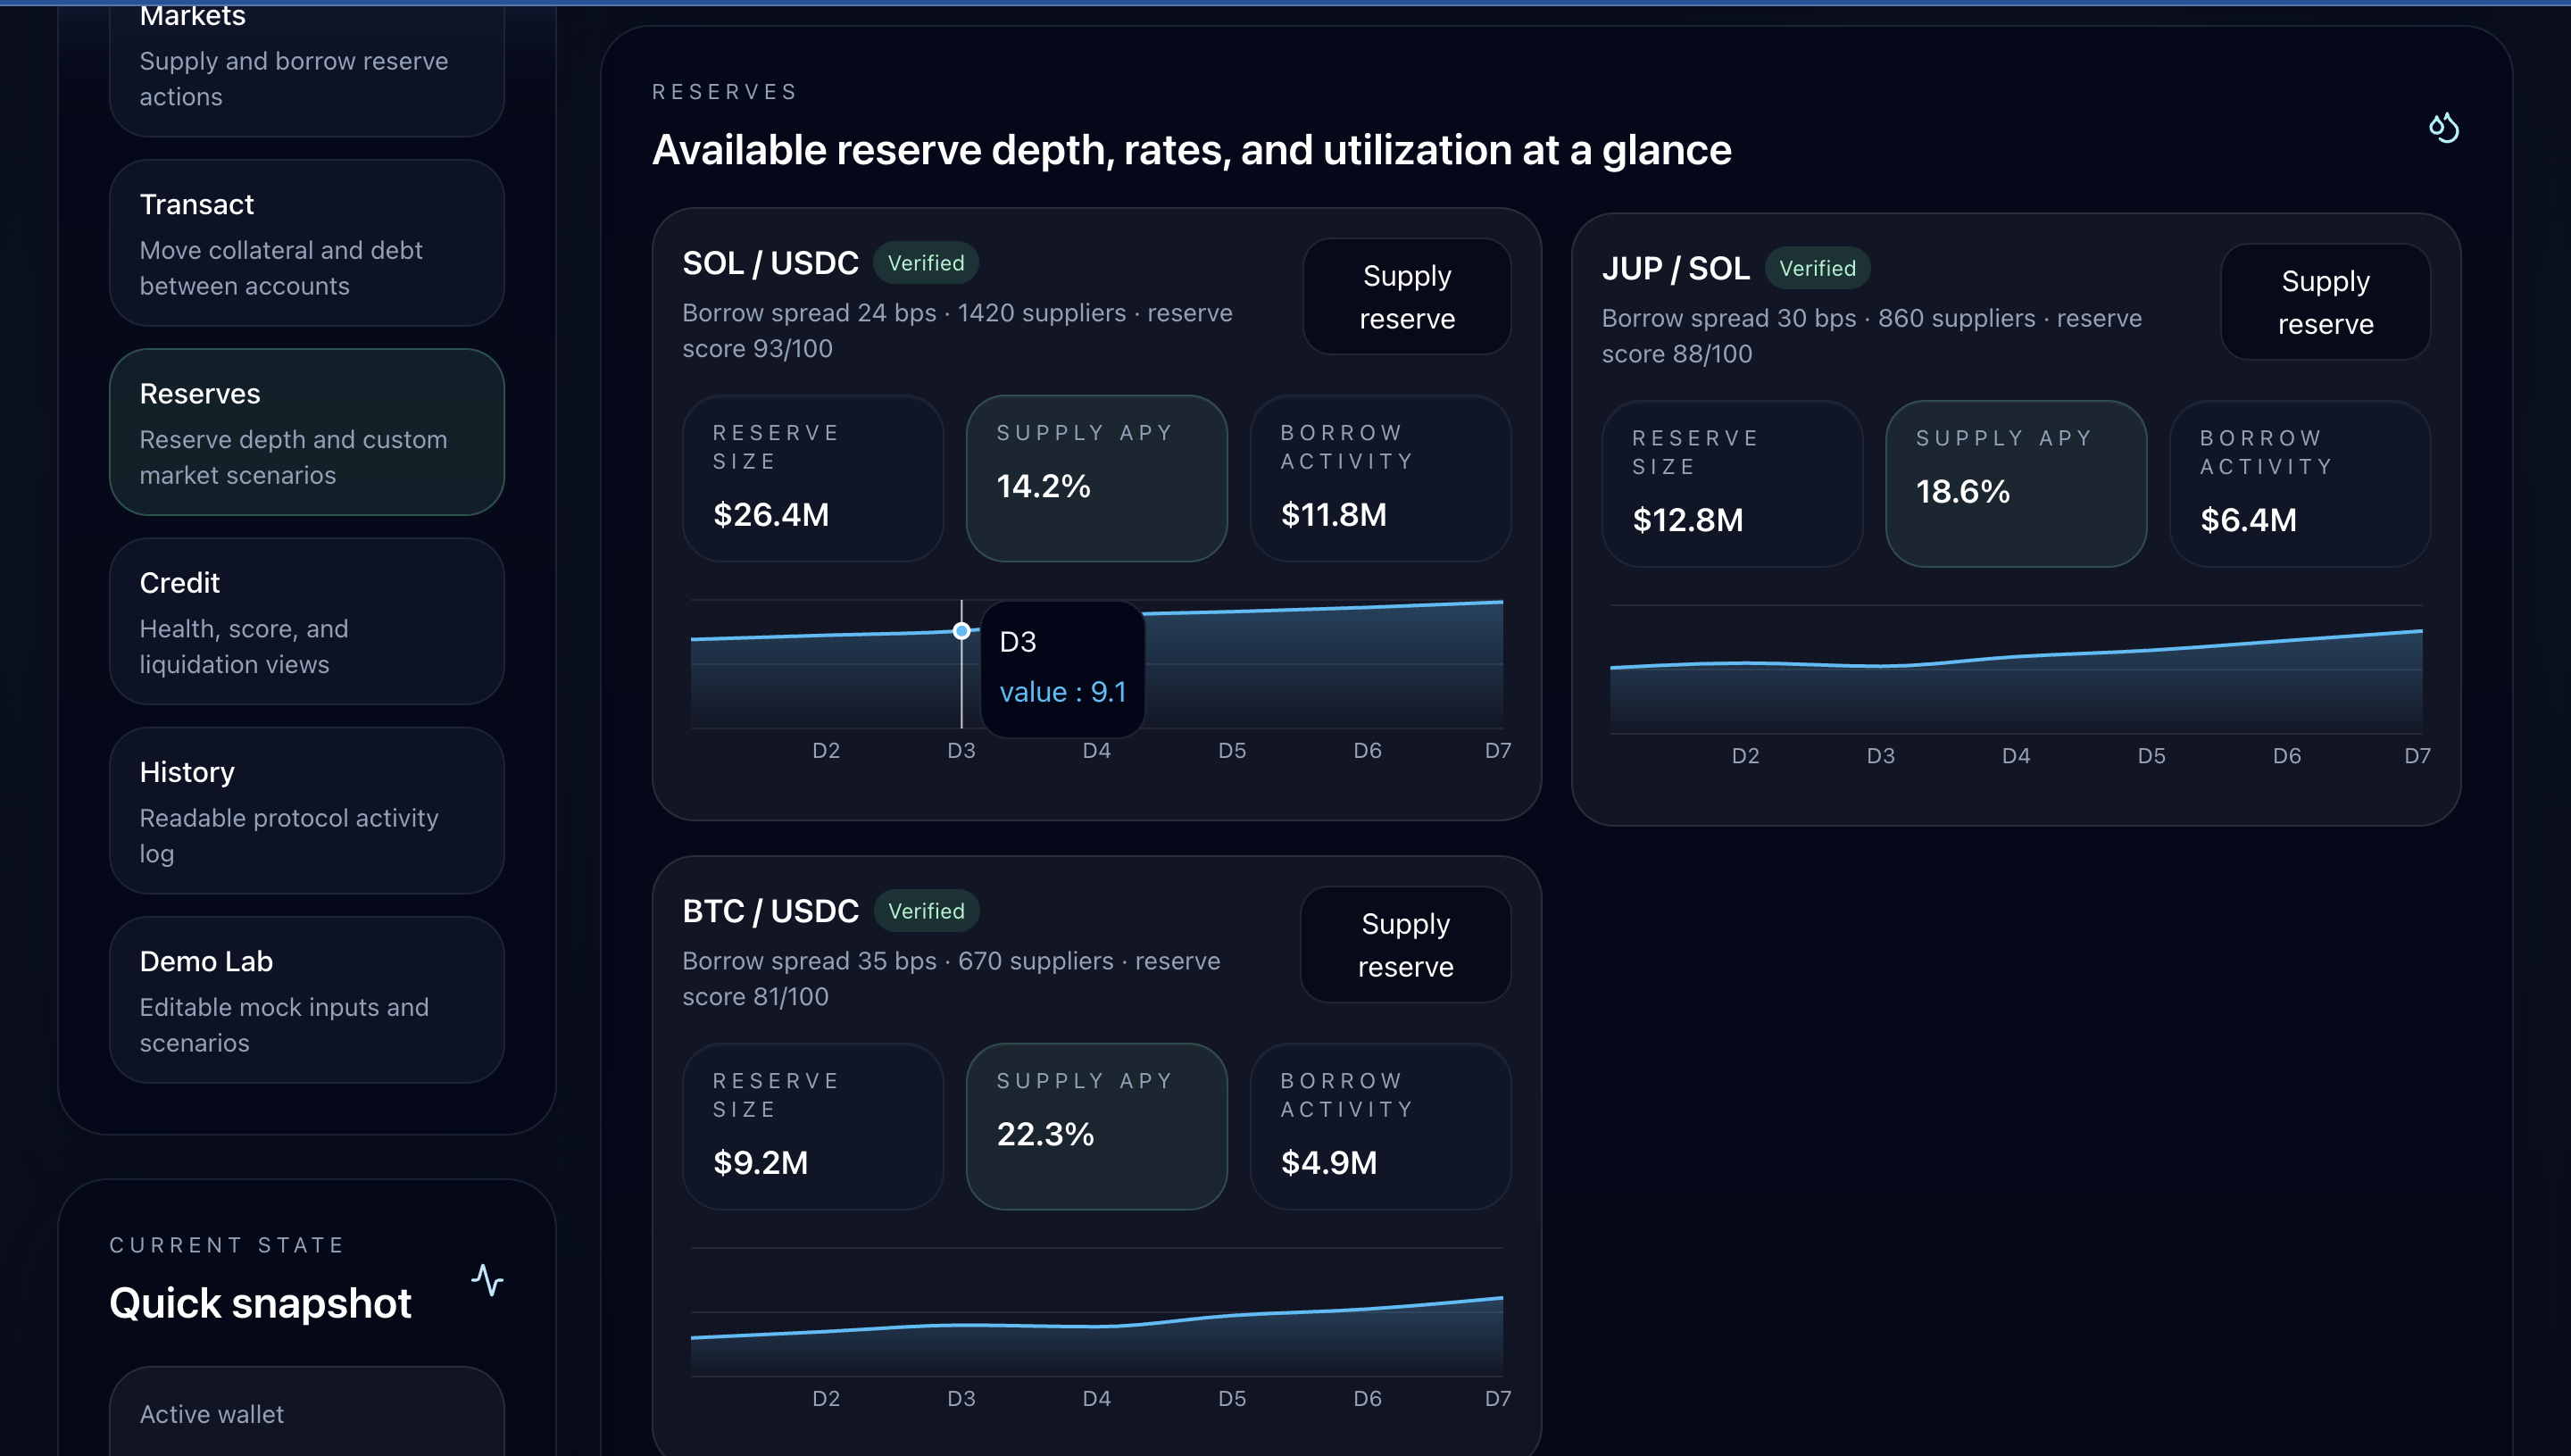Open the History protocol activity log

point(306,810)
